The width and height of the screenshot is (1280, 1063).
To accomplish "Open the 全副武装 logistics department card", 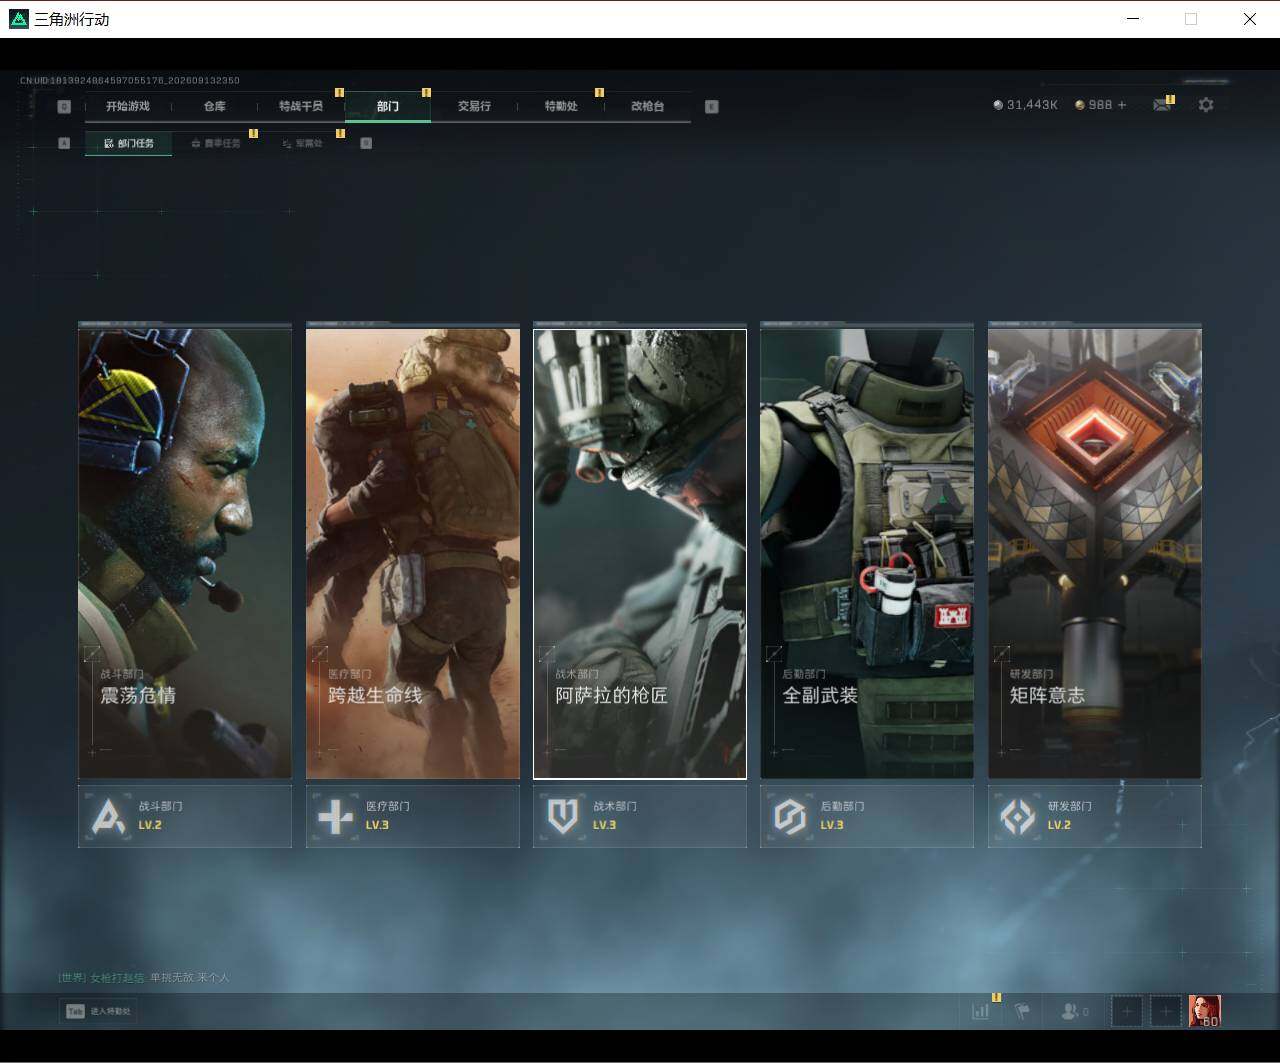I will click(867, 553).
